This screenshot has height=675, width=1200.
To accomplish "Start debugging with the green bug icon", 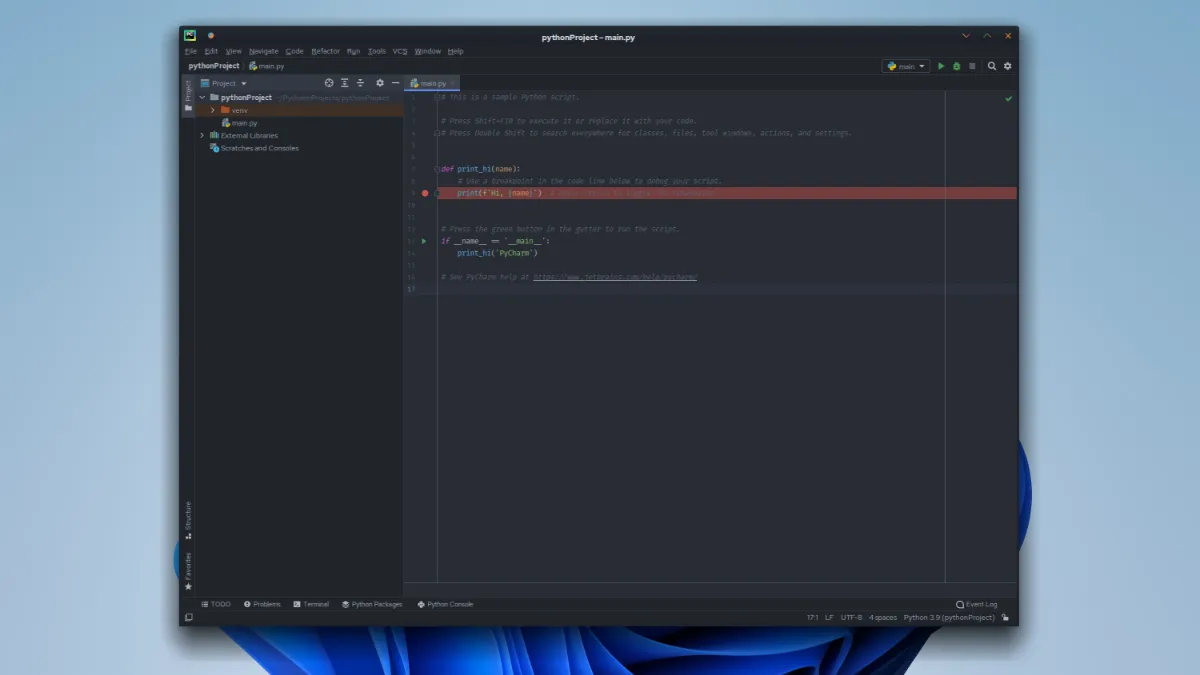I will (x=956, y=66).
